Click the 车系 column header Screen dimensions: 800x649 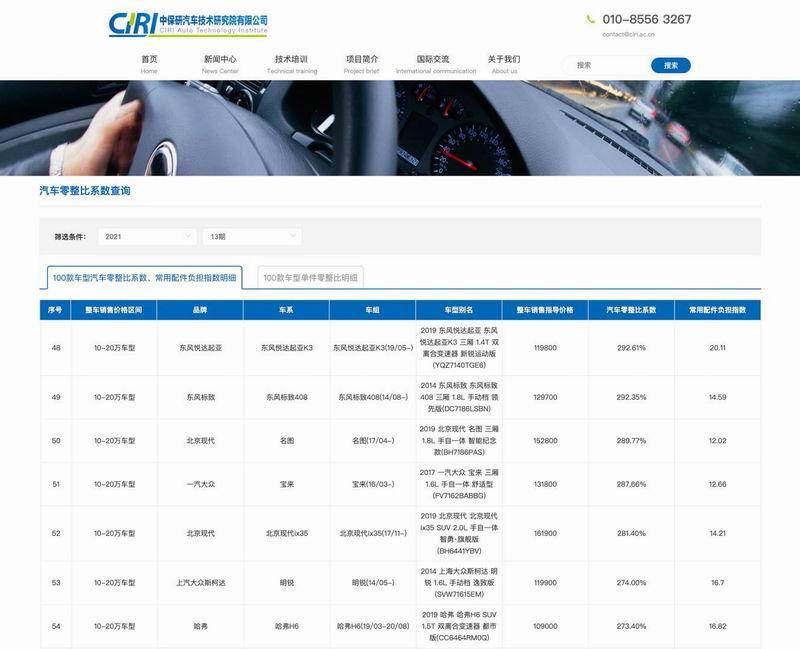coord(286,310)
